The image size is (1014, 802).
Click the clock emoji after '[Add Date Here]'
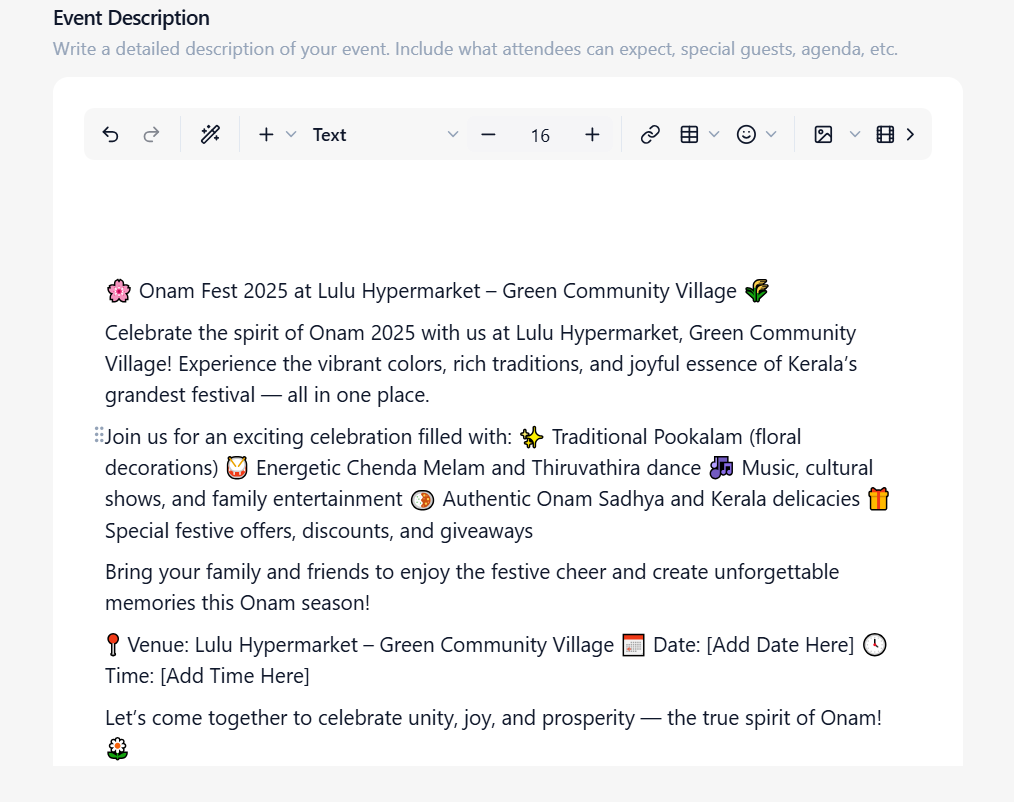coord(874,645)
